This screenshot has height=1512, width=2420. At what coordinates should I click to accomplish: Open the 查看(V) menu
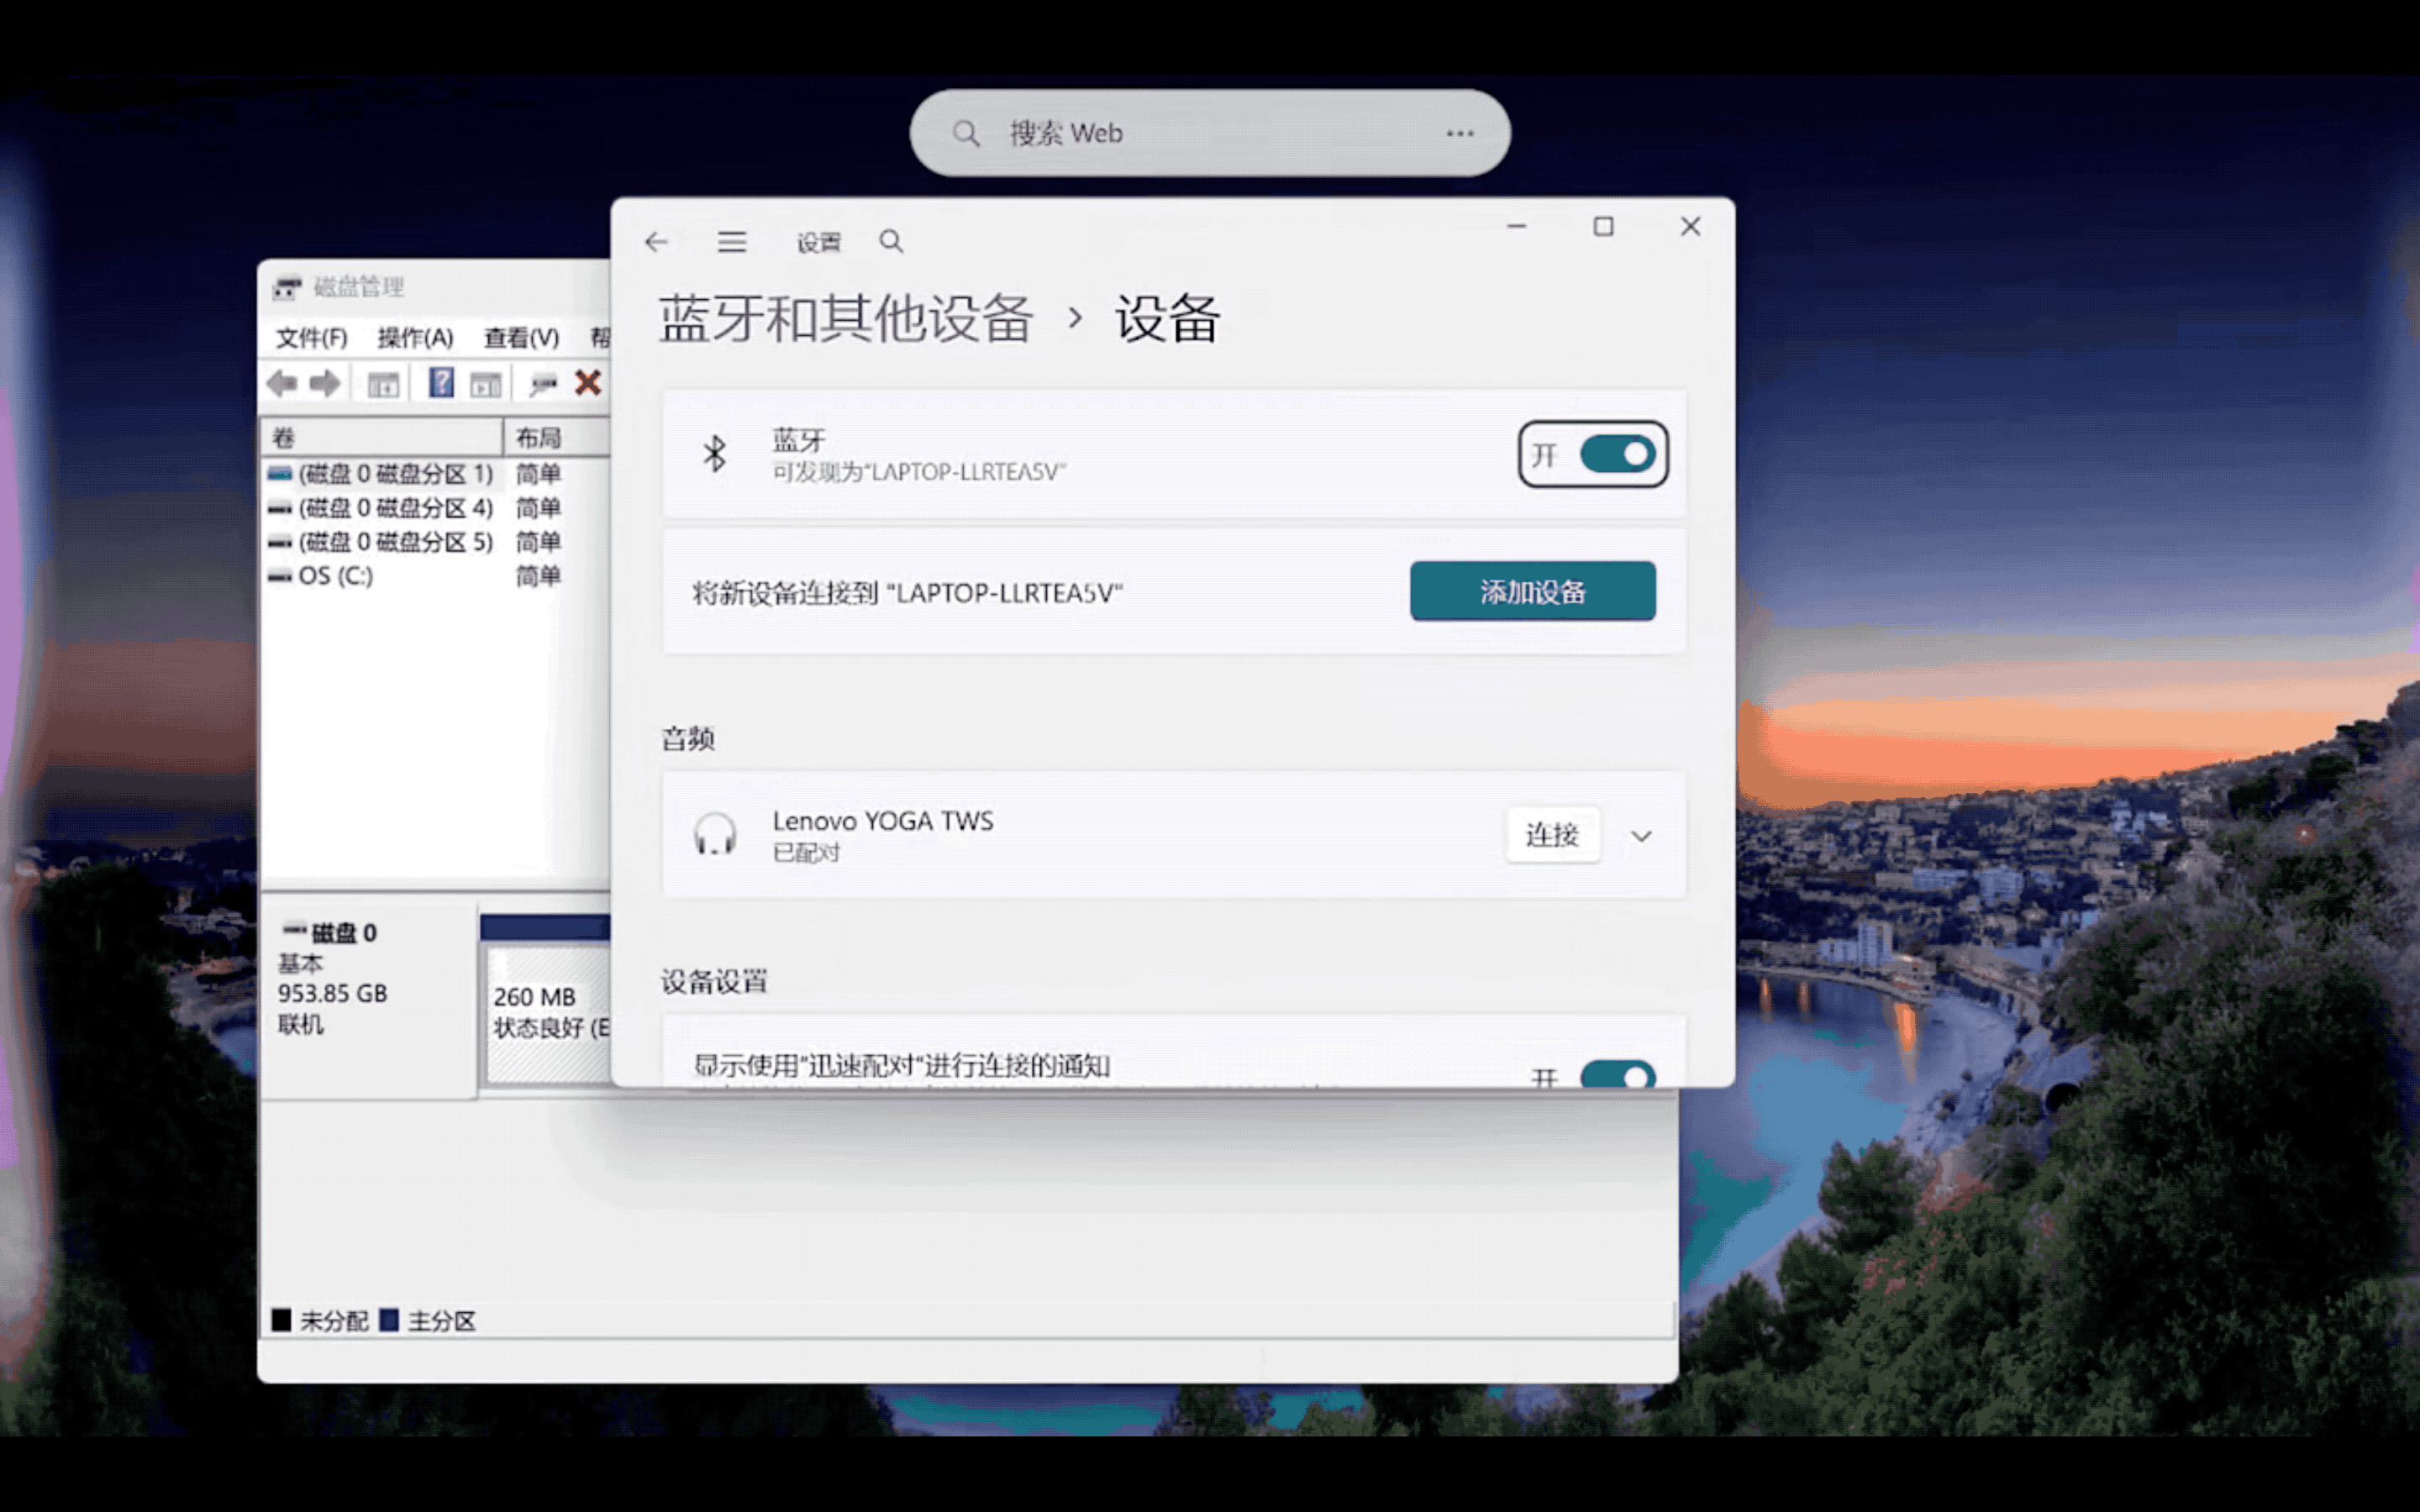point(521,338)
